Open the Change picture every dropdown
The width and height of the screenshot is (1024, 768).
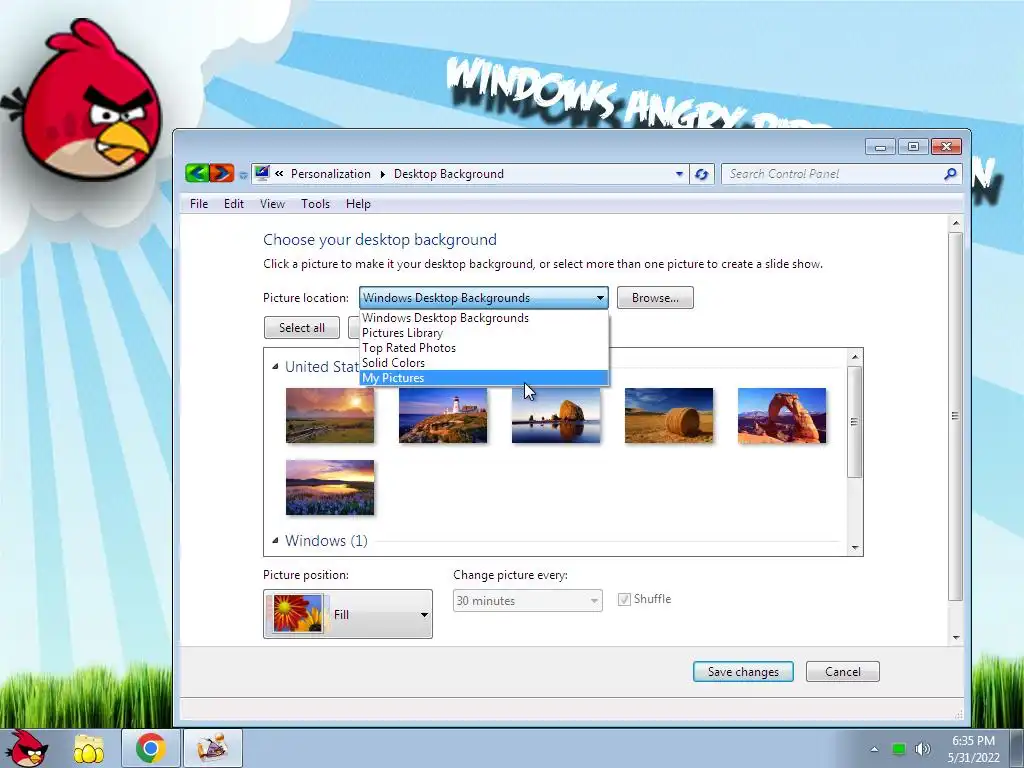(528, 600)
